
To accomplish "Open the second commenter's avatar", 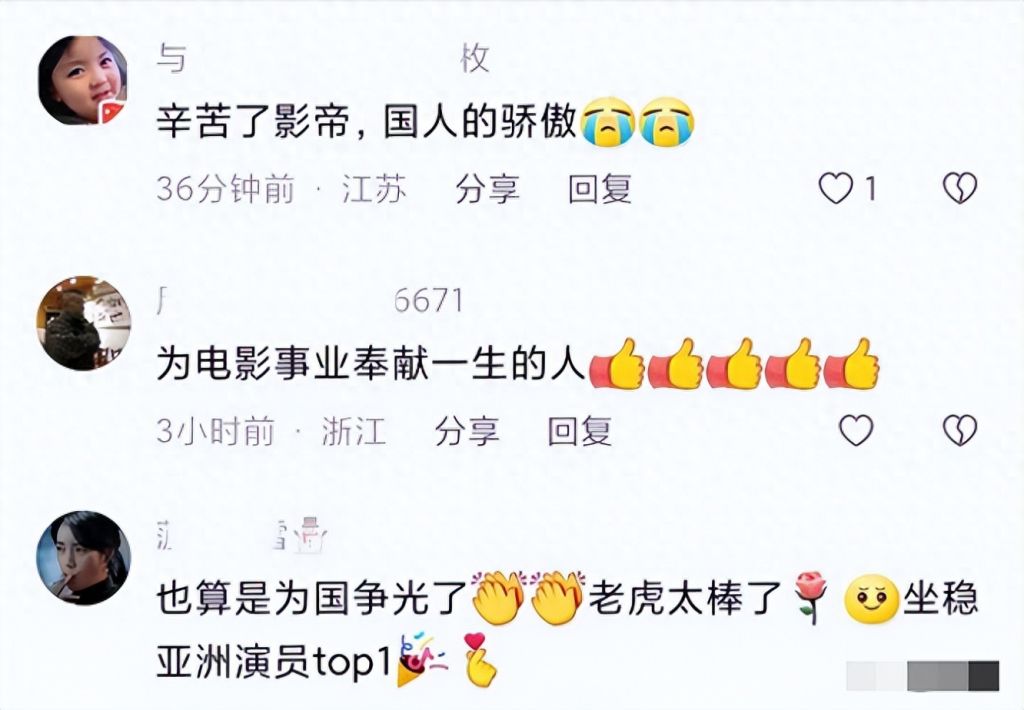I will [83, 322].
